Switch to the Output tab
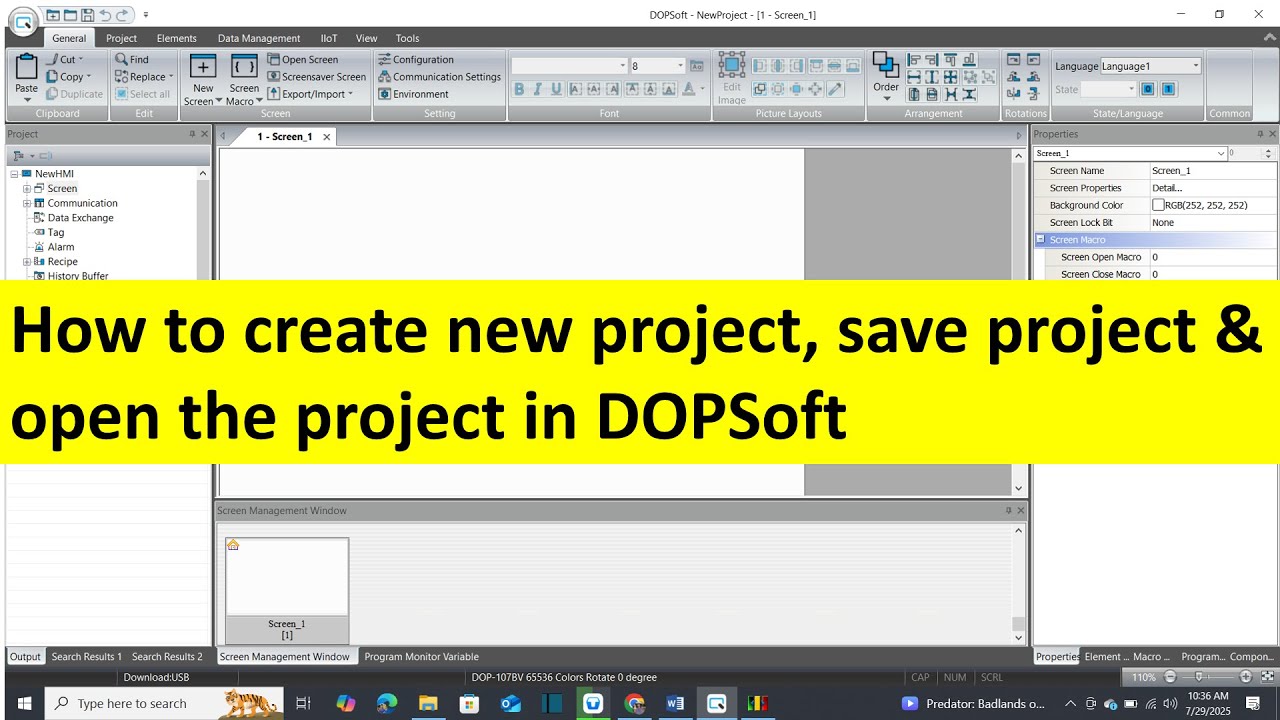 point(25,657)
